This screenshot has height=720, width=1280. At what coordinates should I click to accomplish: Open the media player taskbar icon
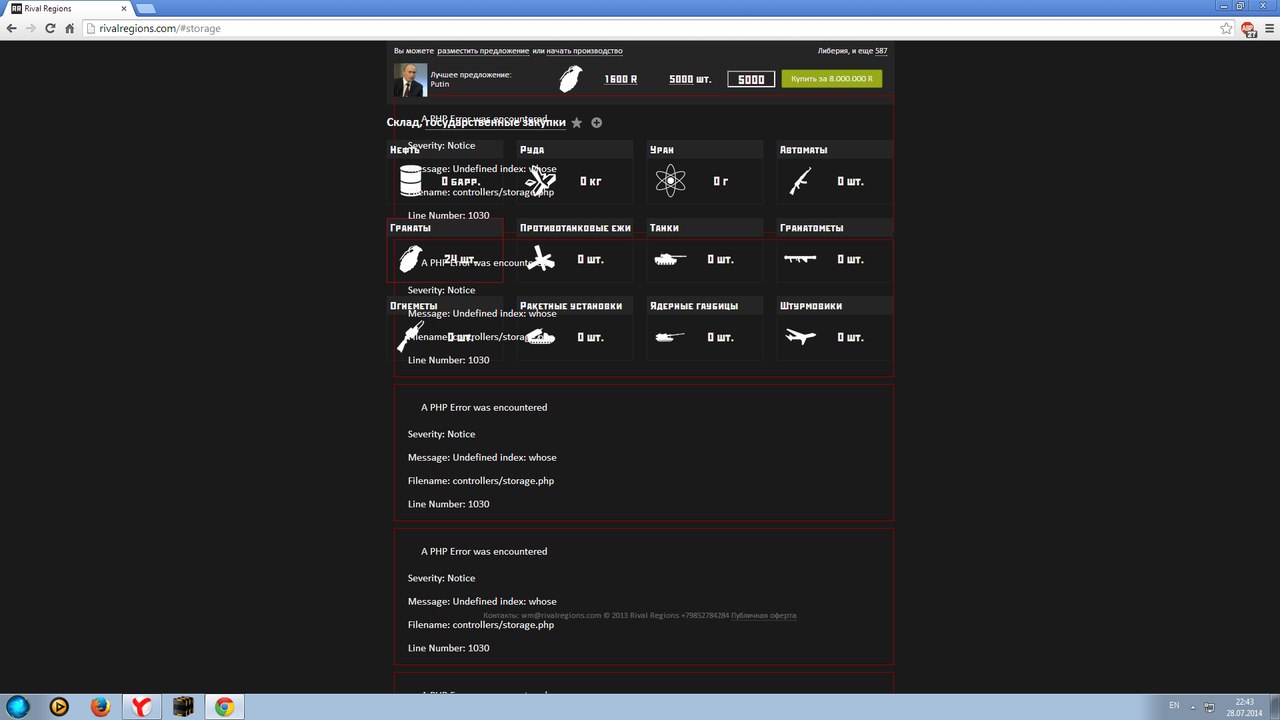(x=59, y=707)
